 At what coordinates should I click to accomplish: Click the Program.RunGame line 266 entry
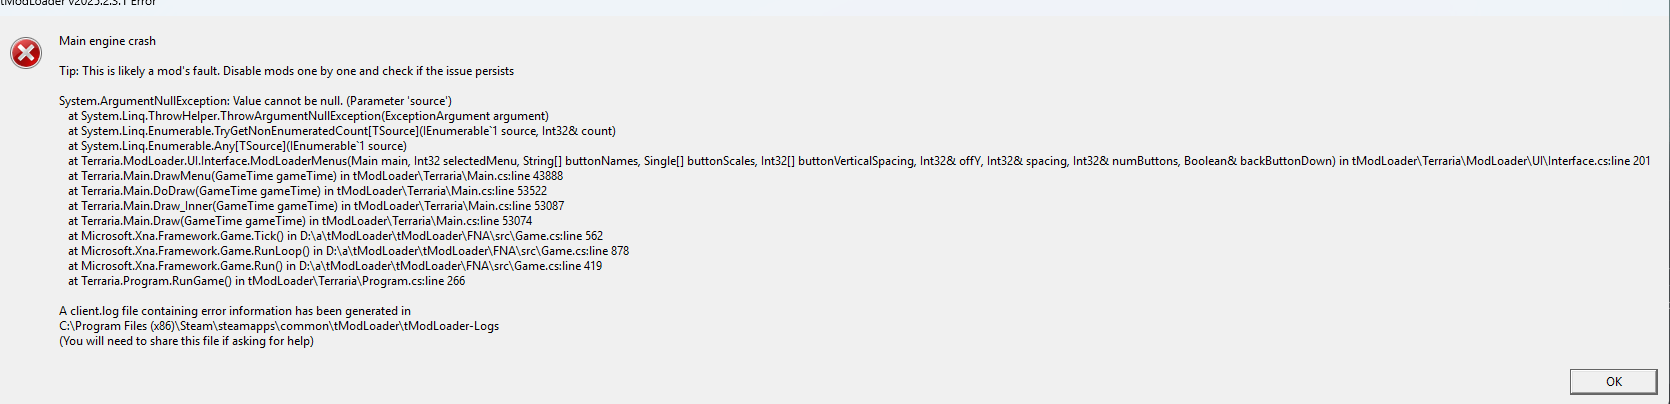click(x=266, y=281)
